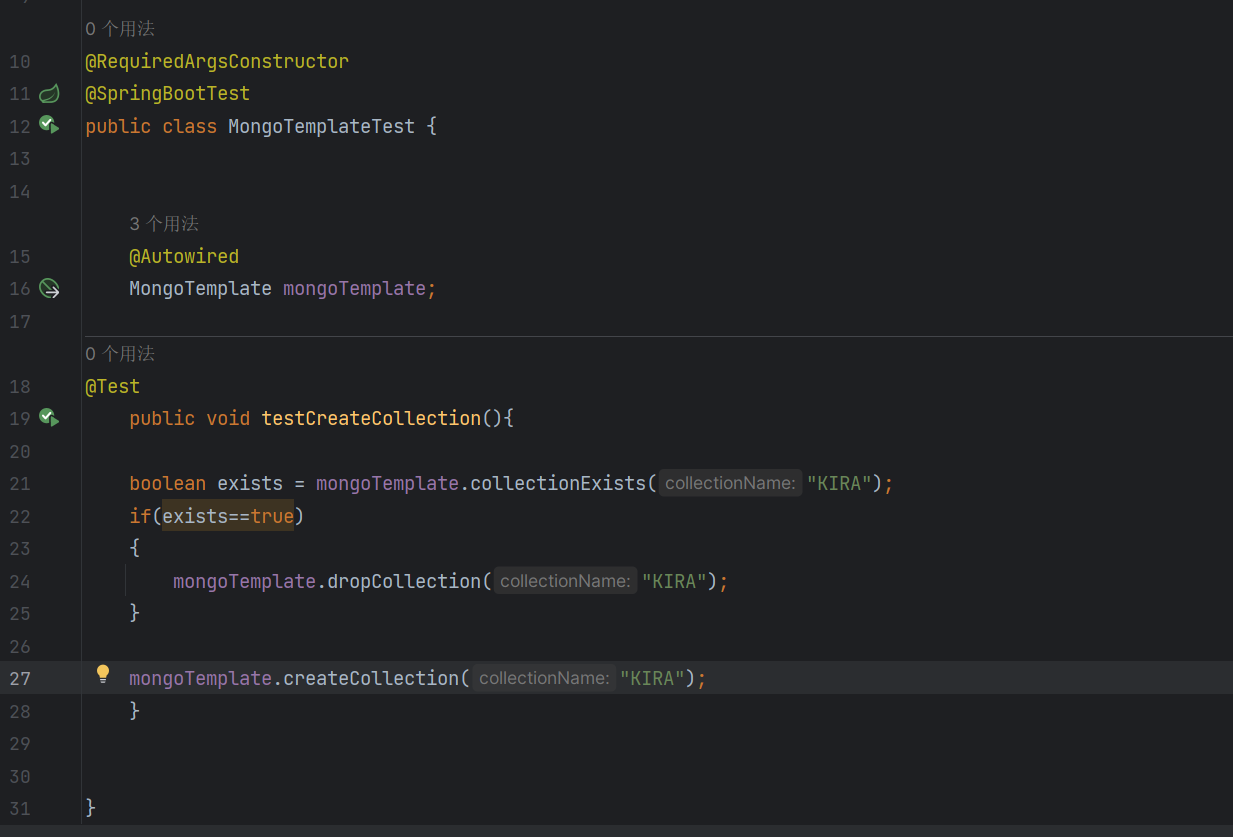
Task: Click the autowired bean navigation icon beside mongoTemplate field
Action: 48,289
